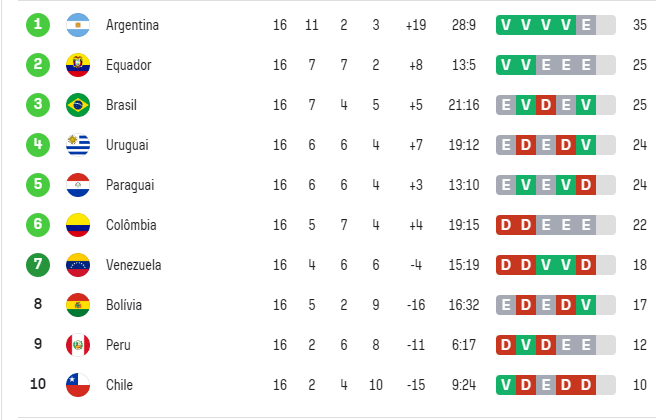672x420 pixels.
Task: Click the Uruguai flag icon
Action: [78, 145]
